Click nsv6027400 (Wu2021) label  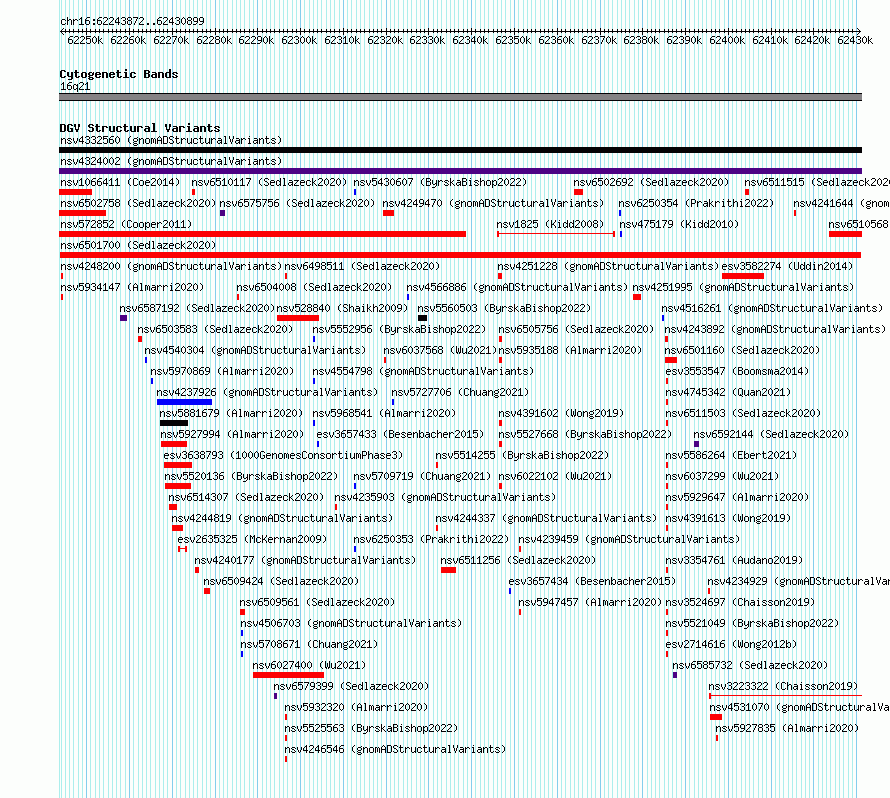pos(309,665)
